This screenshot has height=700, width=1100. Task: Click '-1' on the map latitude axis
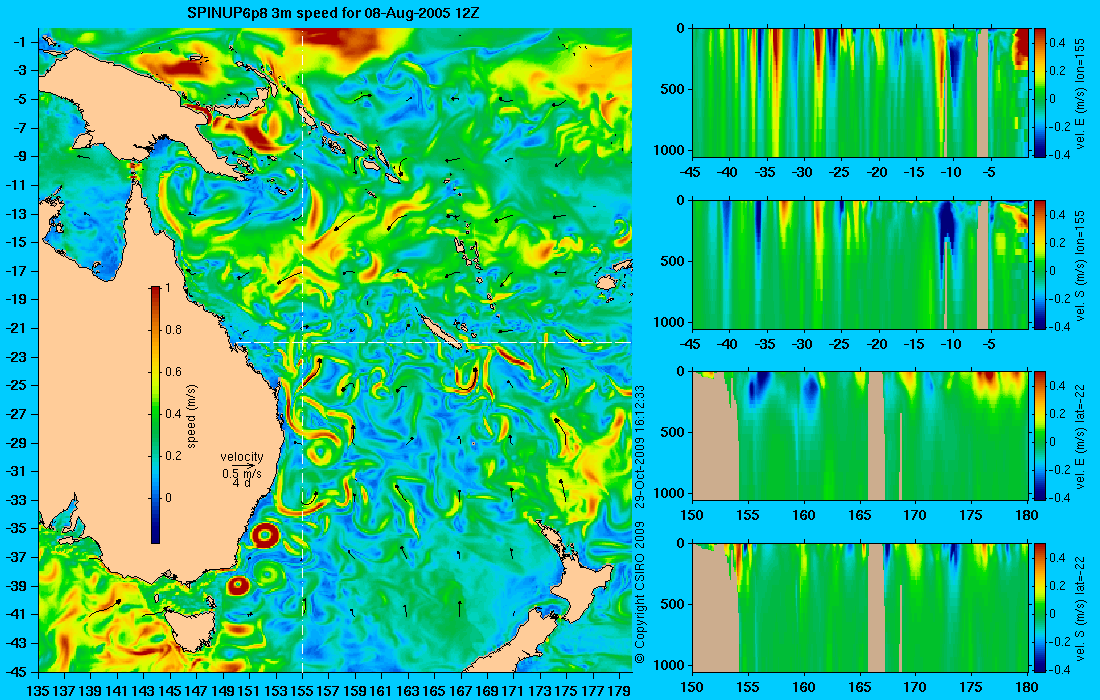(18, 42)
